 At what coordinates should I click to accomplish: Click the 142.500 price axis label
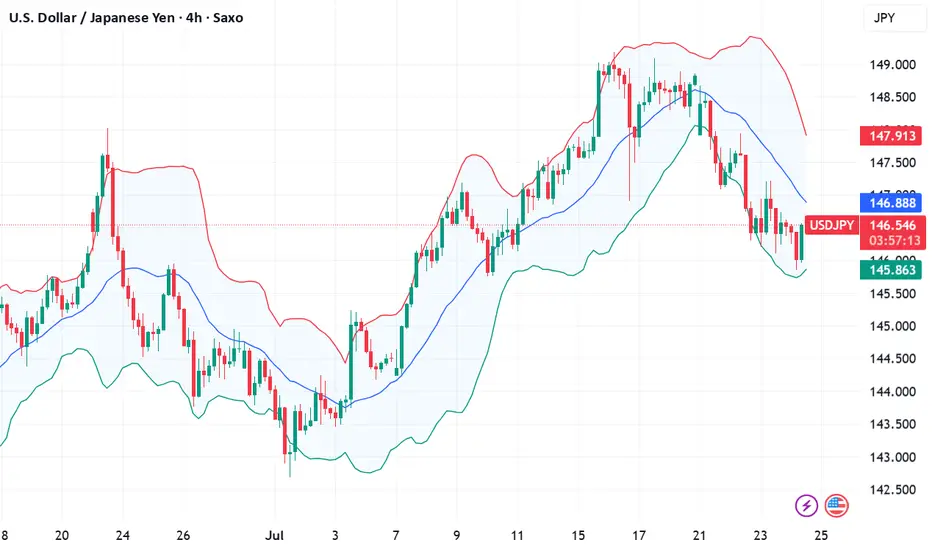892,490
